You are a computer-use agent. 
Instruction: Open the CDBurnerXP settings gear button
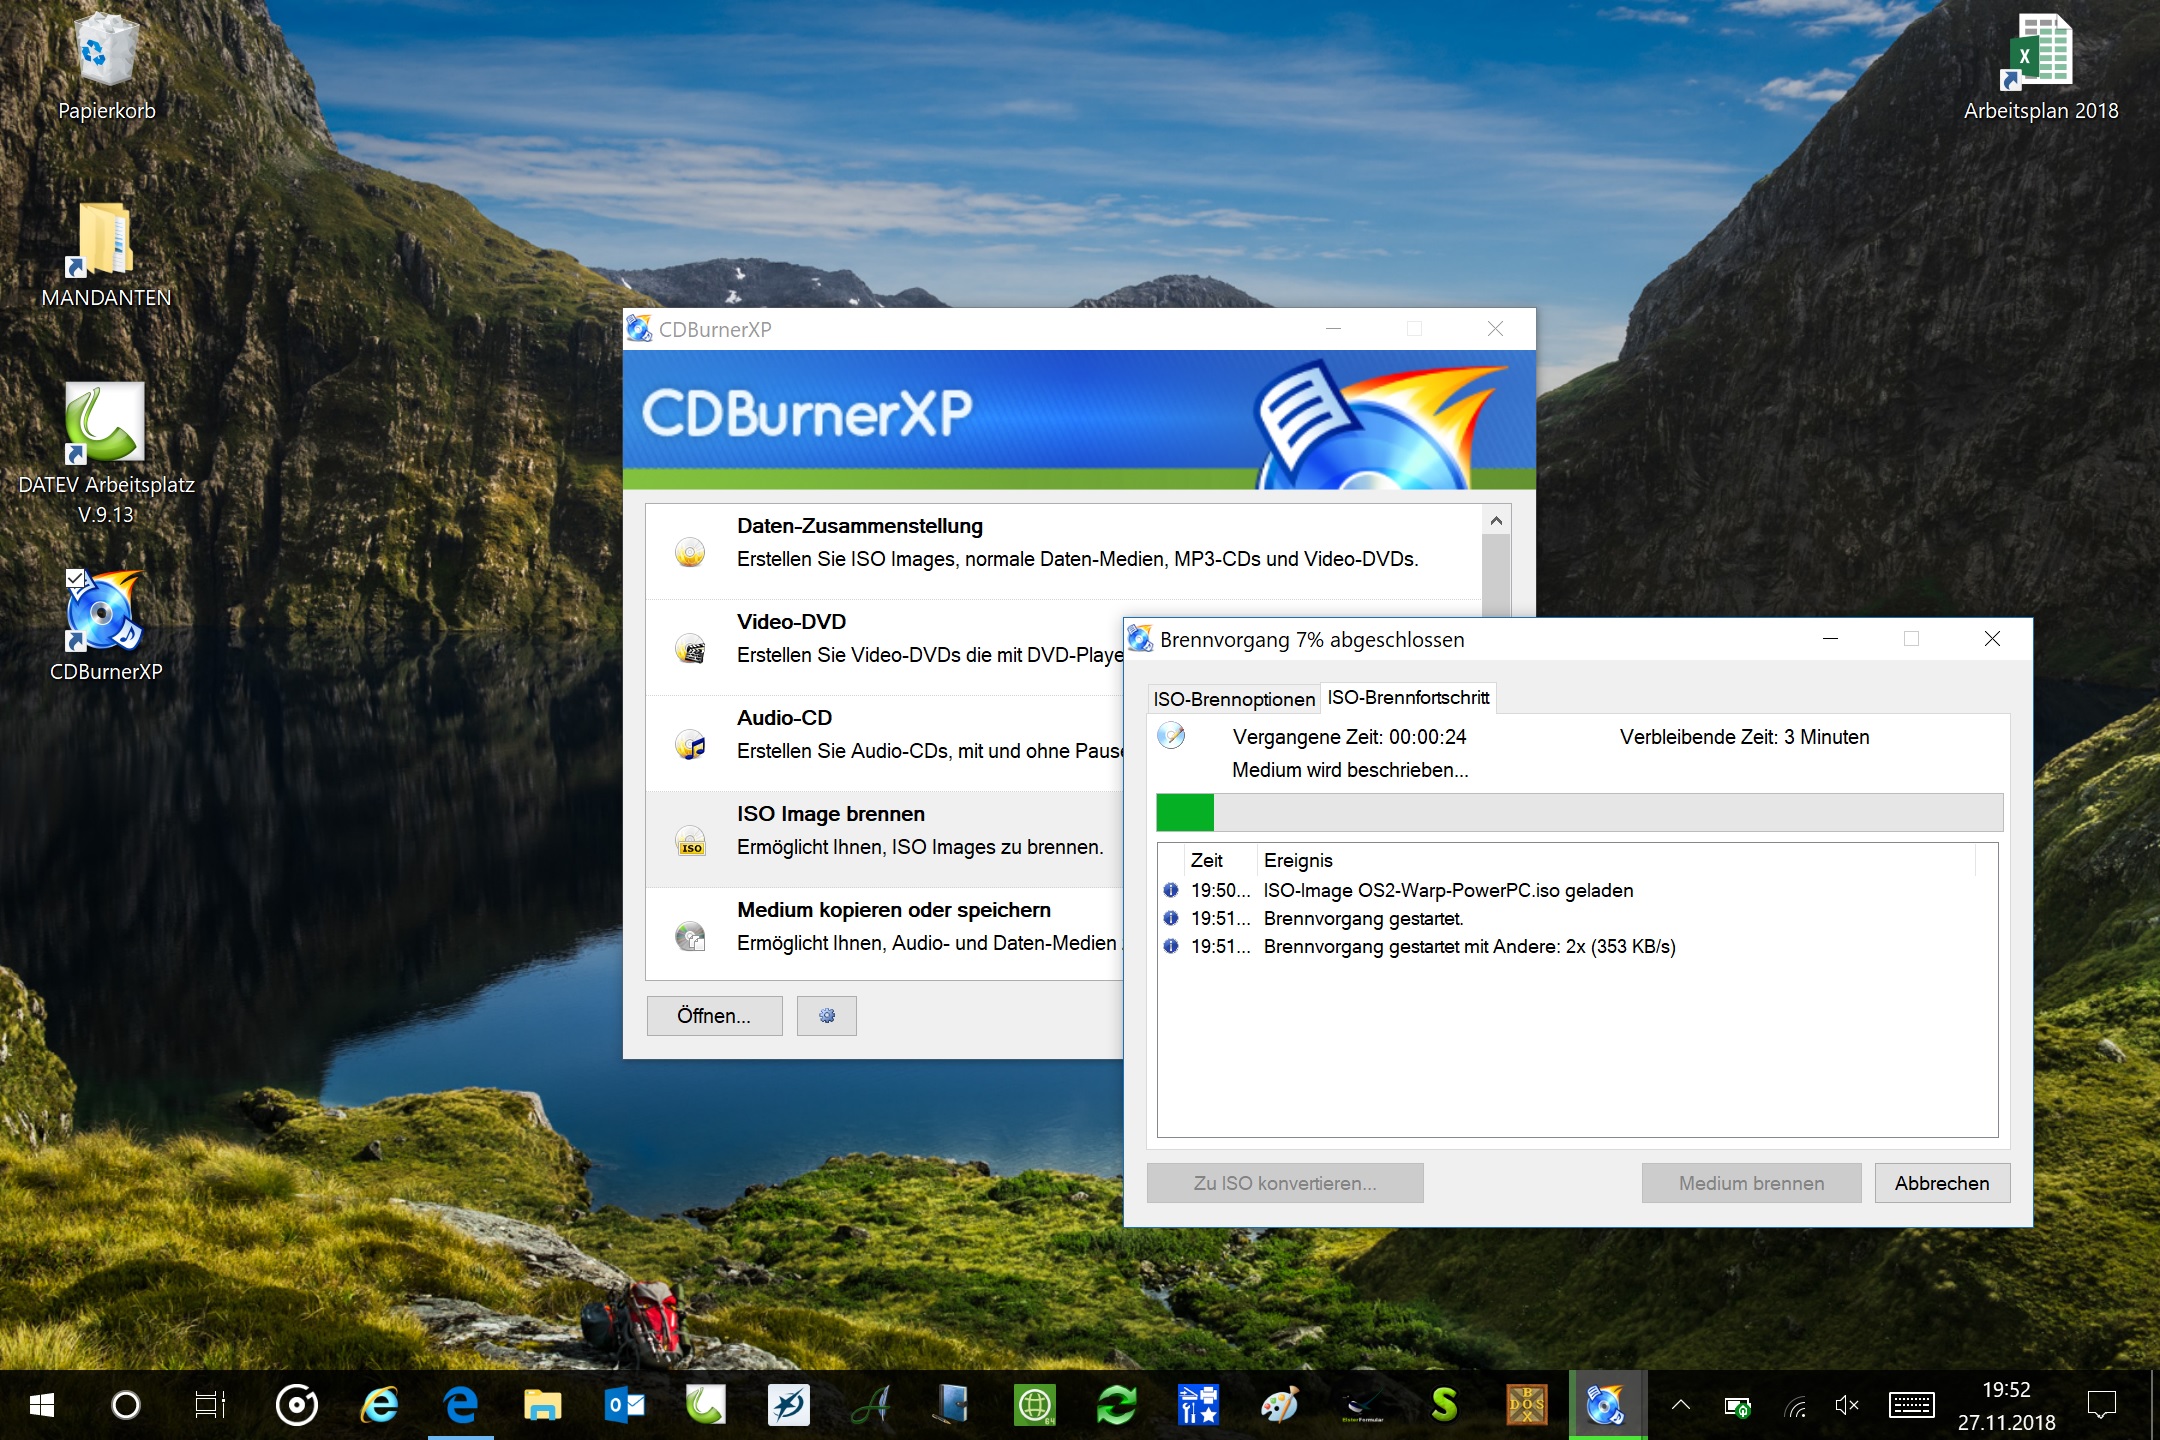click(827, 1016)
